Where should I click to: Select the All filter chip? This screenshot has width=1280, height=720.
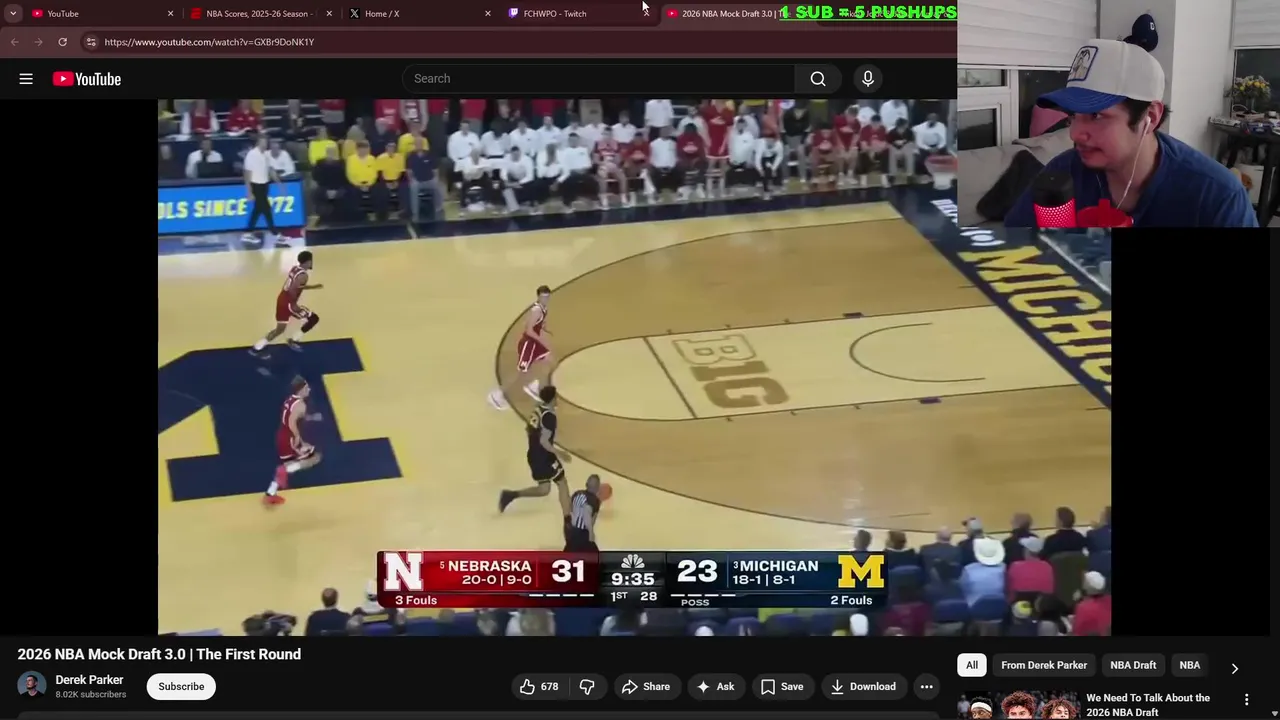click(x=972, y=665)
